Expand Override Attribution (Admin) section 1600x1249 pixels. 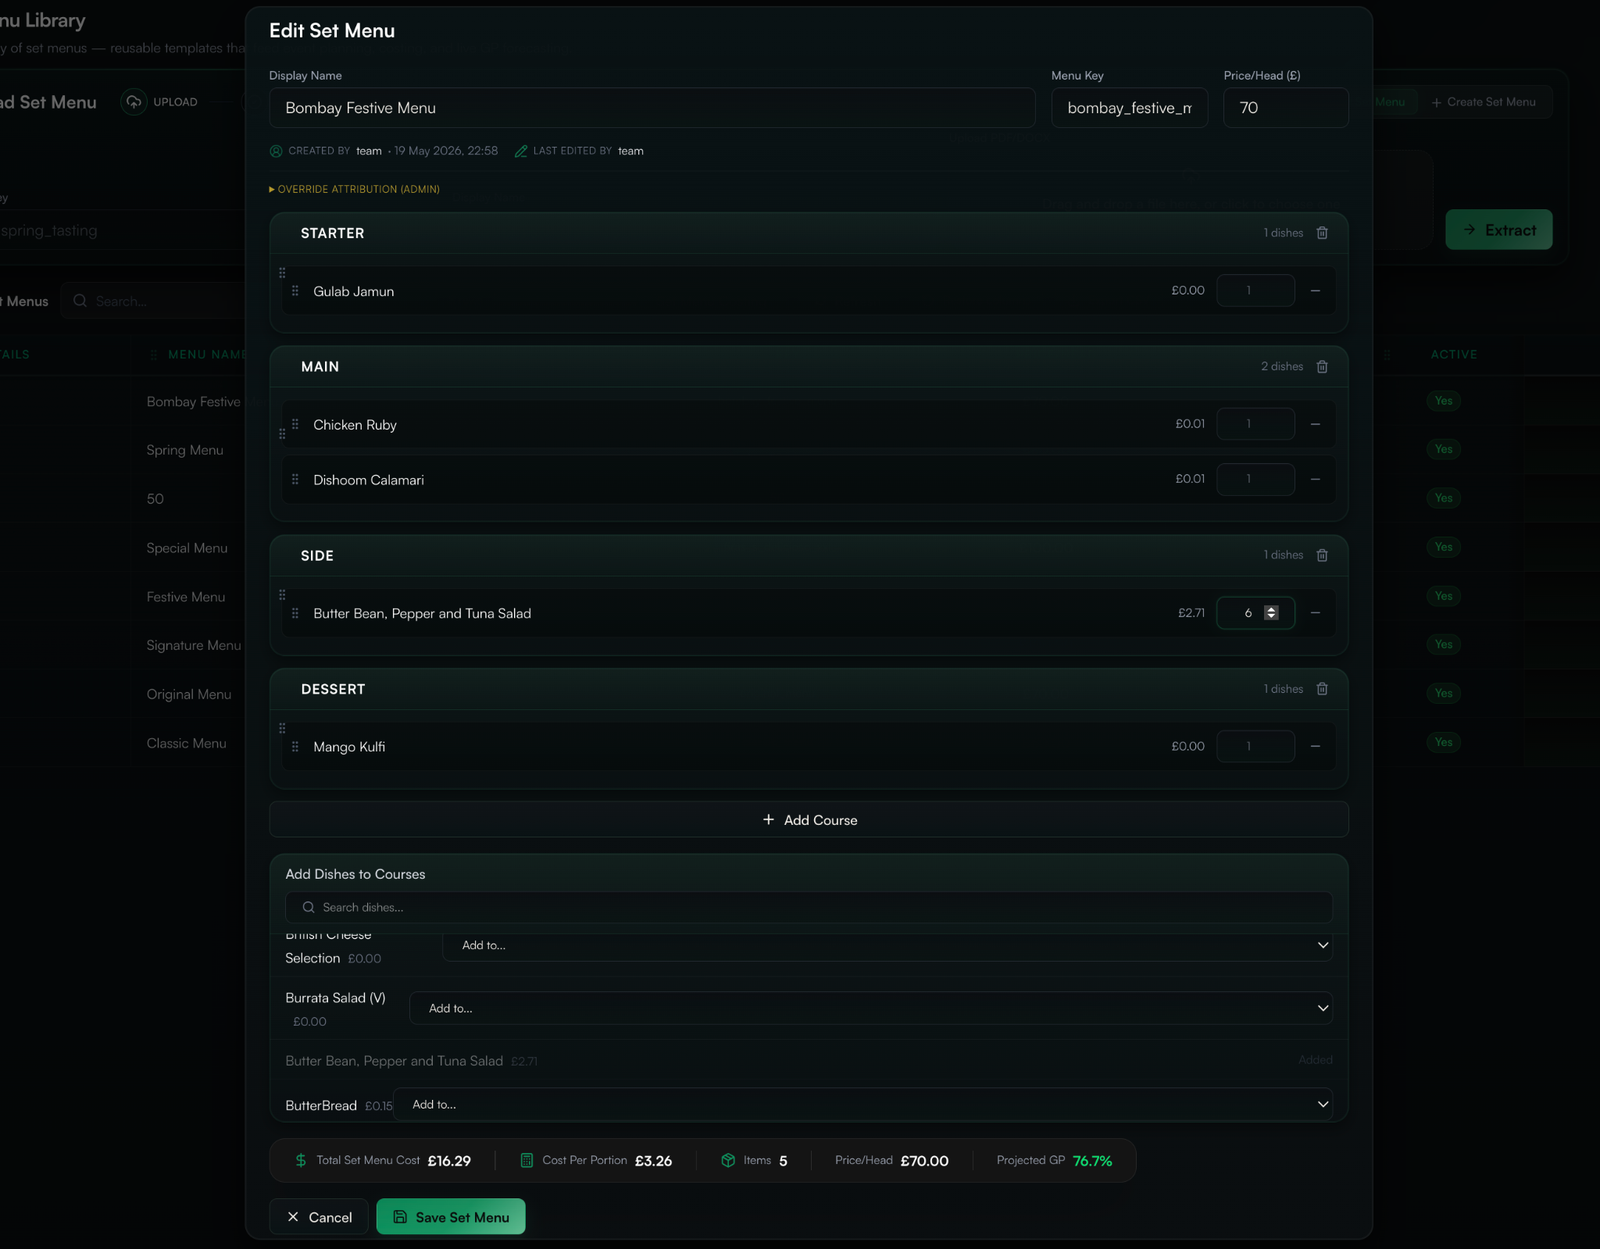pyautogui.click(x=354, y=189)
